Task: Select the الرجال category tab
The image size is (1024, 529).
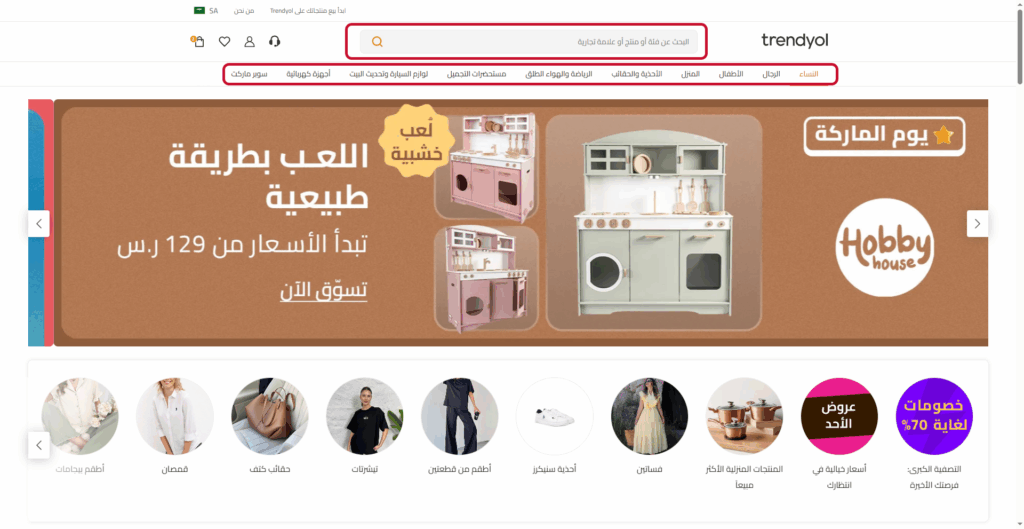Action: pos(771,74)
